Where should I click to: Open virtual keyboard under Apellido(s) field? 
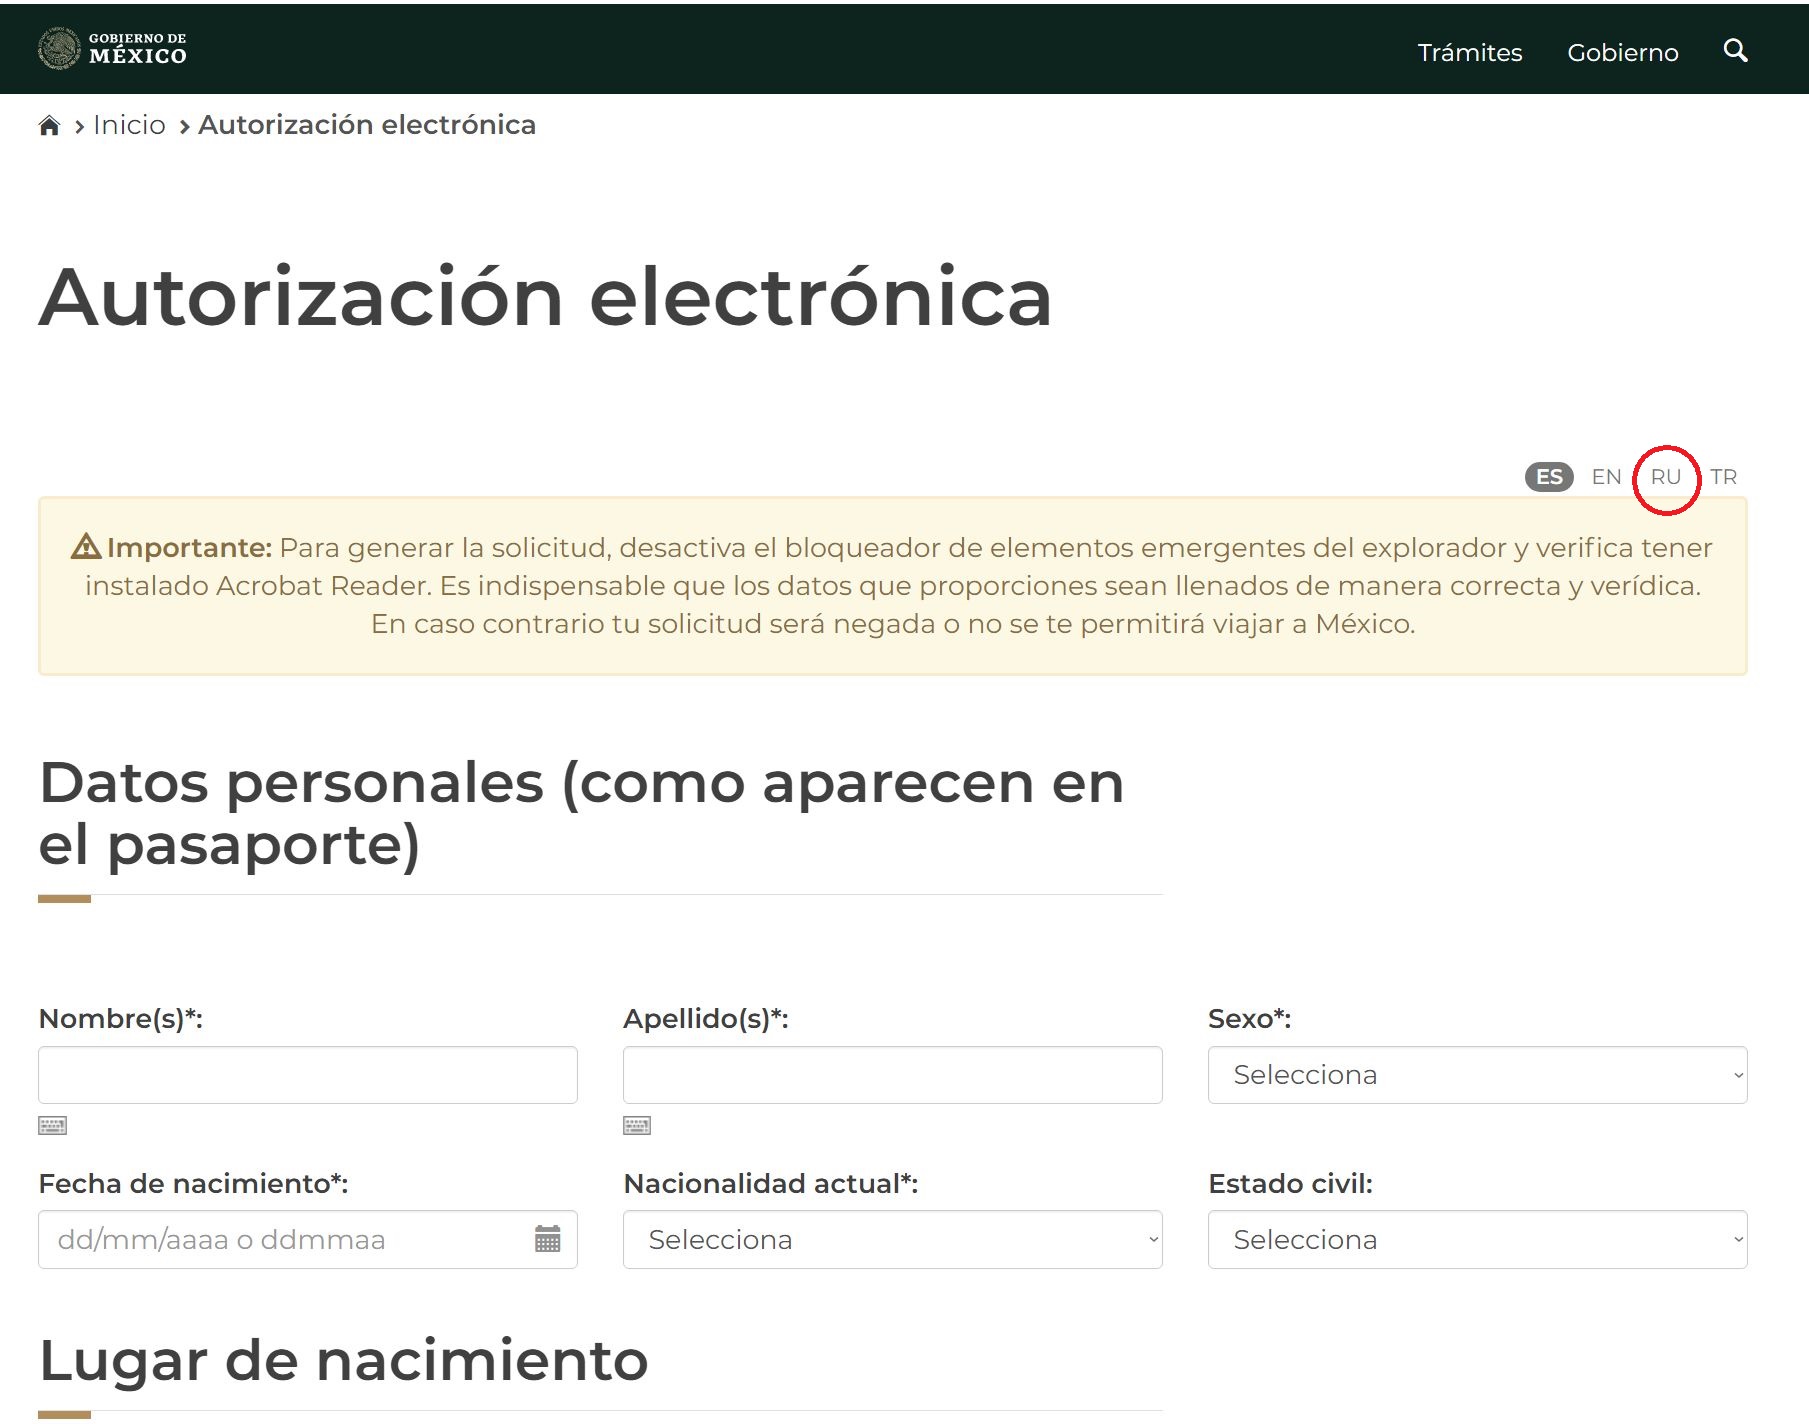637,1126
